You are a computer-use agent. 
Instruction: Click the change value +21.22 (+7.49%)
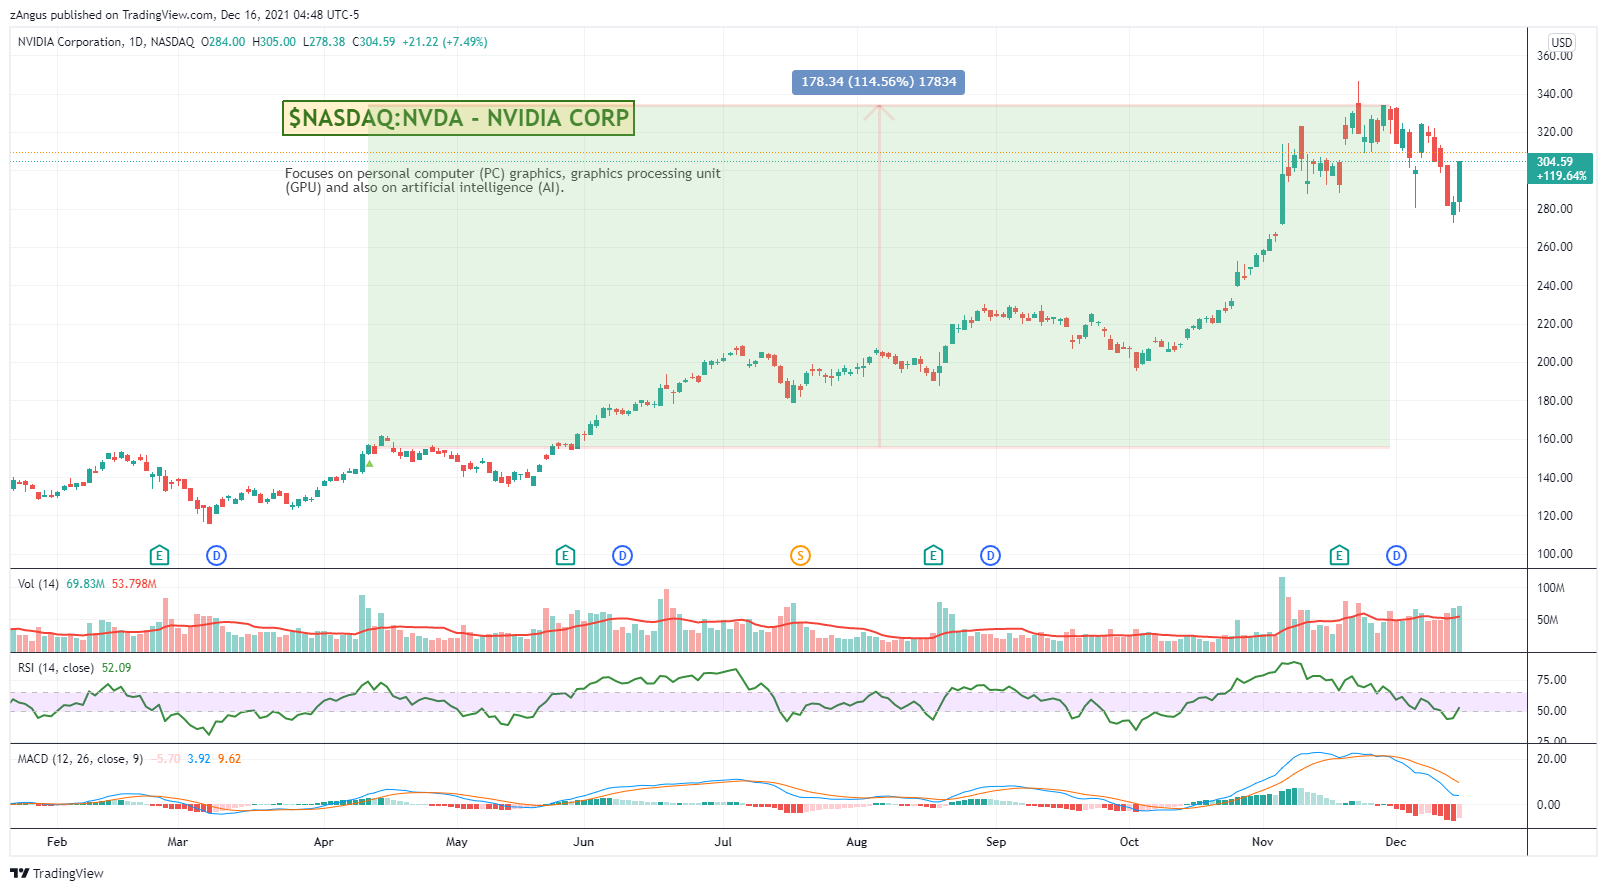point(445,42)
